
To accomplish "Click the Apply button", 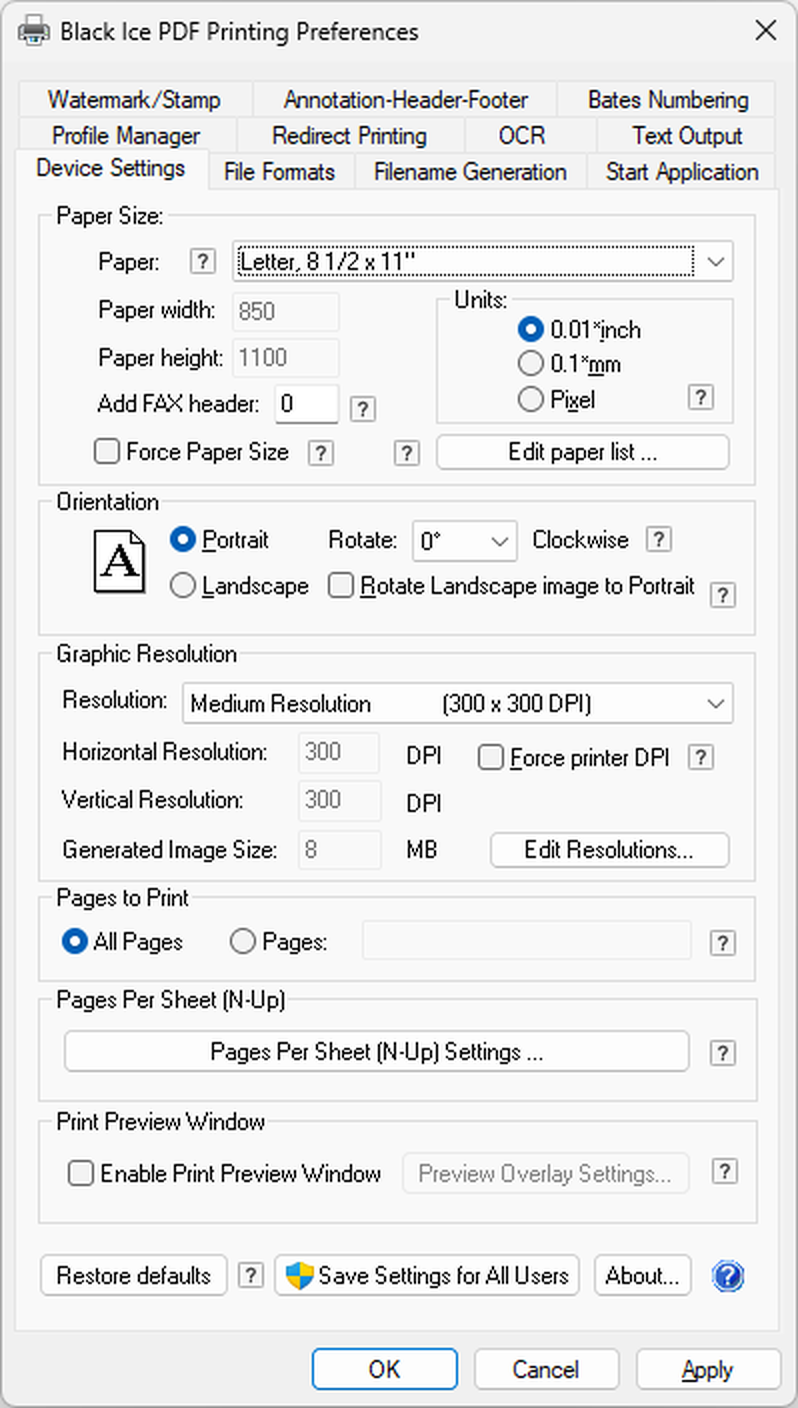I will pyautogui.click(x=708, y=1369).
